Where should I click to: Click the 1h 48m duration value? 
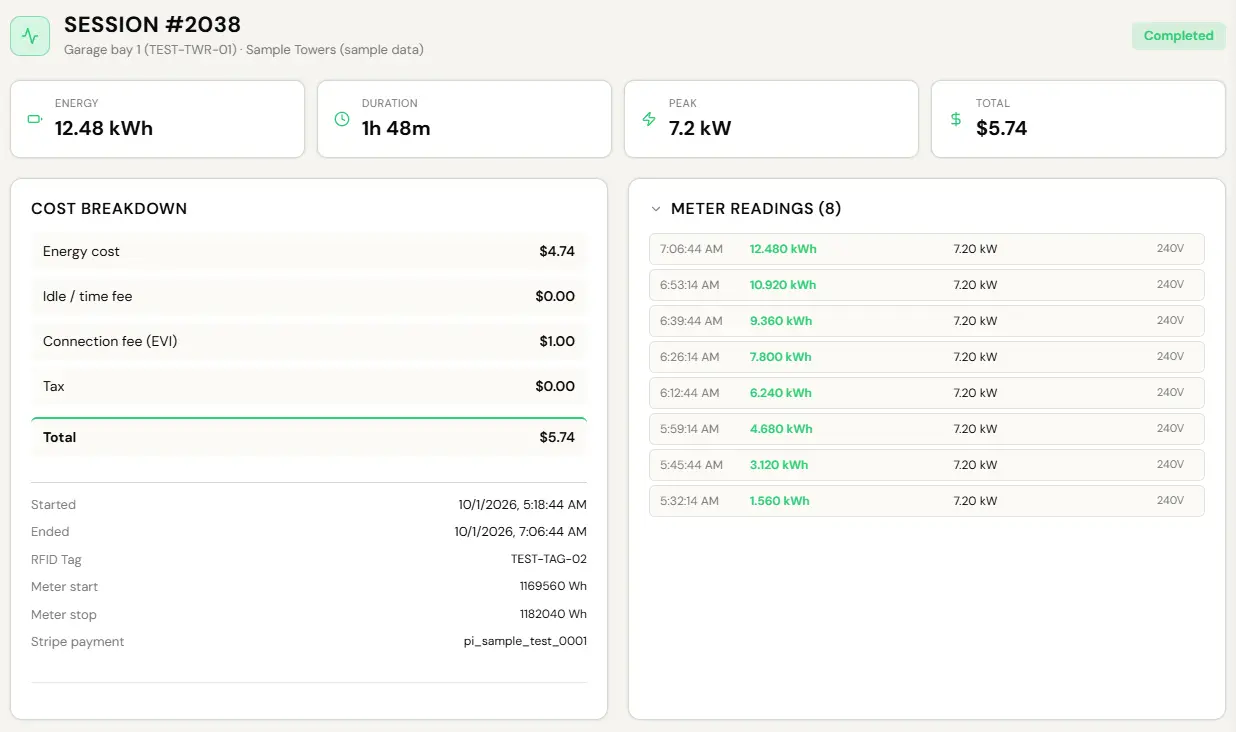396,128
